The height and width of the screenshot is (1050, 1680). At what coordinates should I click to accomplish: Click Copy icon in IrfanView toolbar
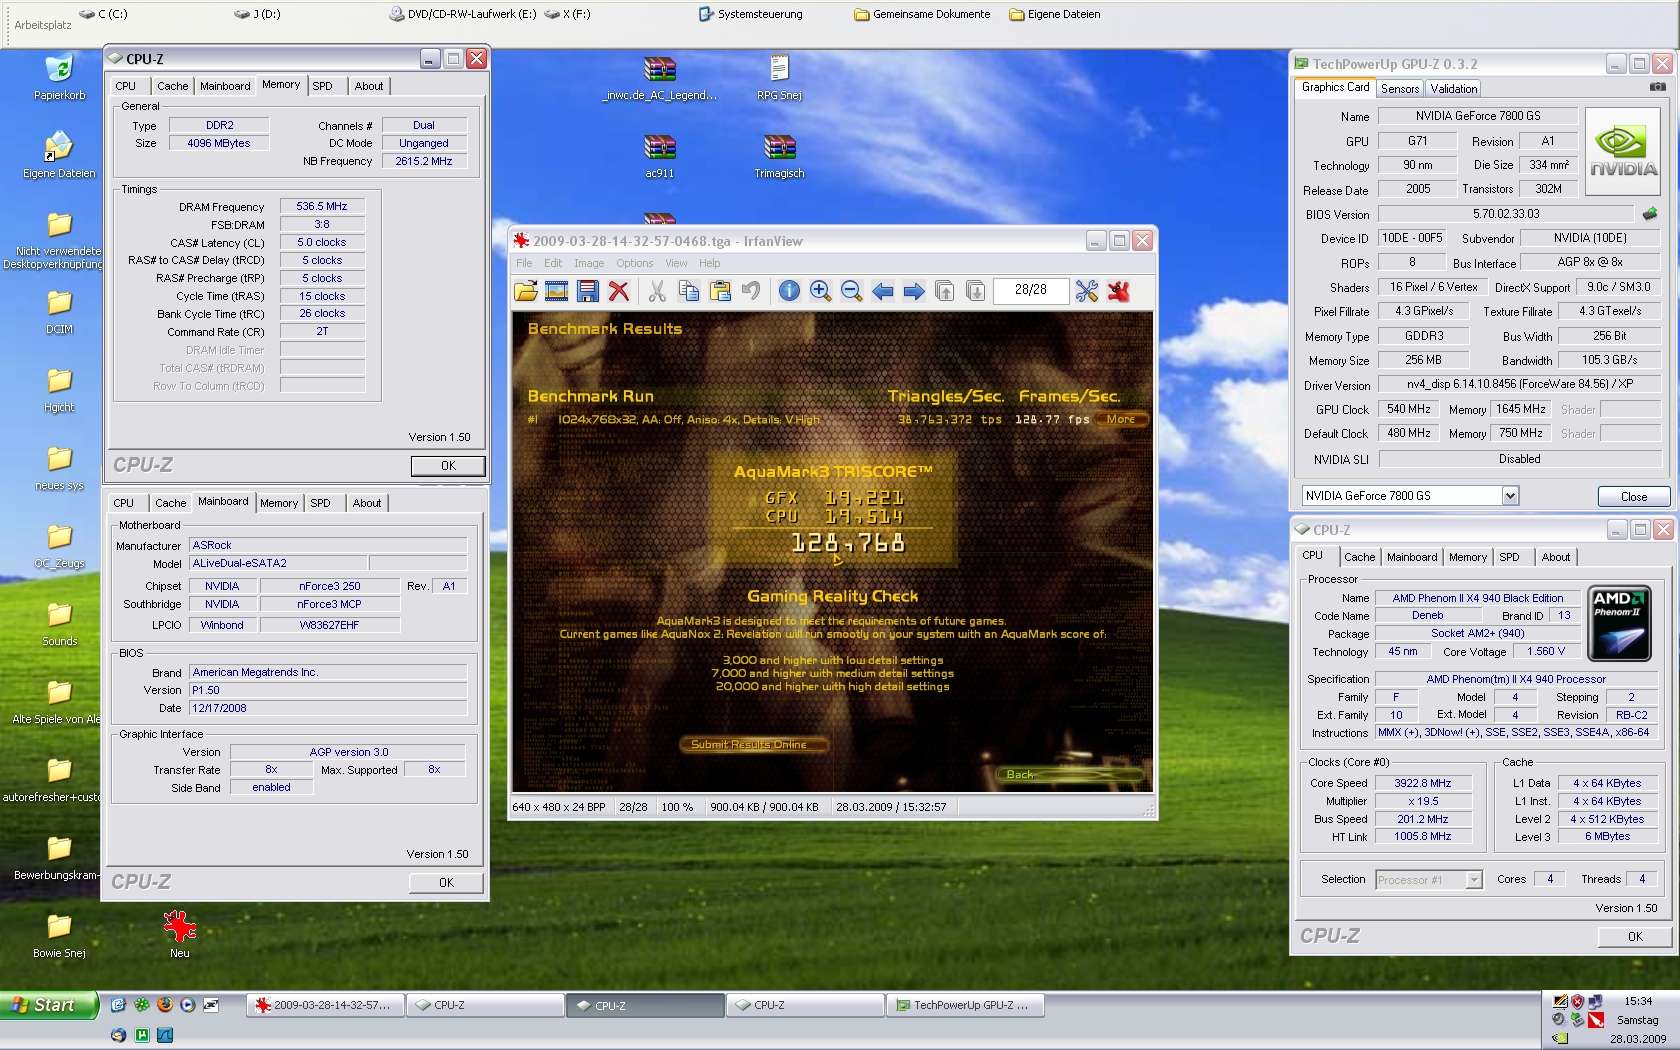coord(689,291)
